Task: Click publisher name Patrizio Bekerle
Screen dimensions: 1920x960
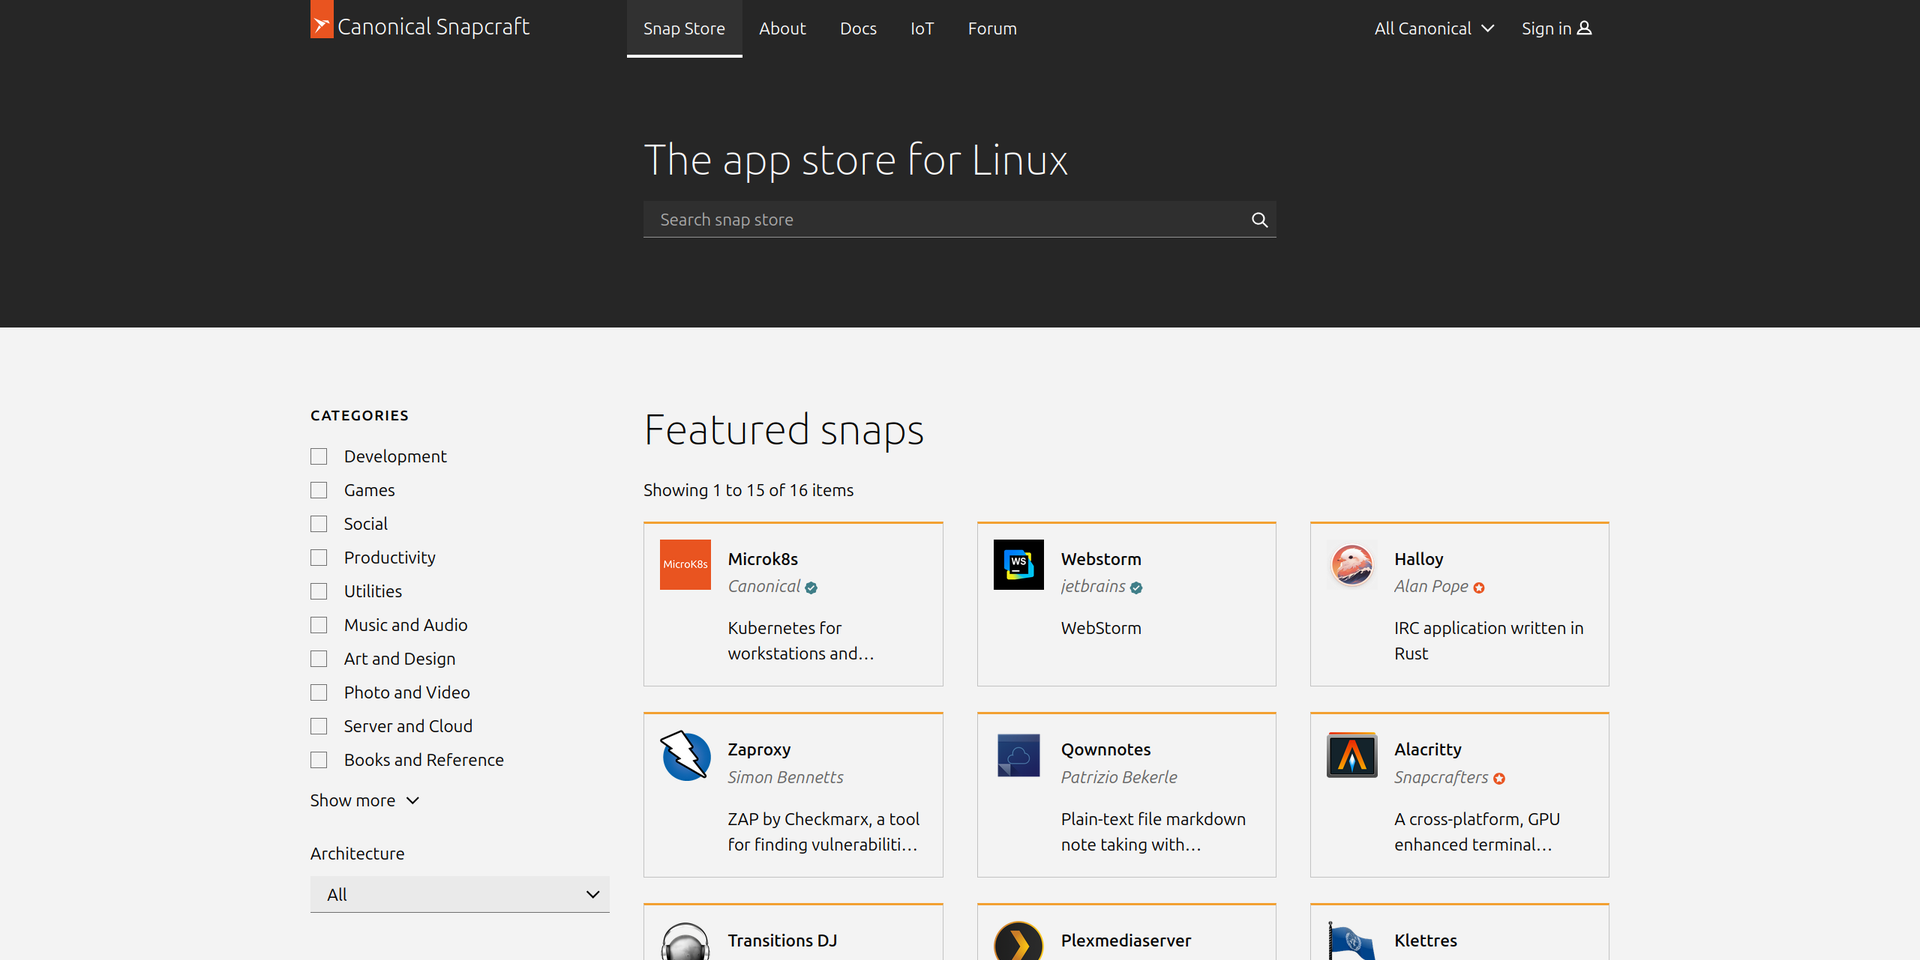Action: click(1119, 777)
